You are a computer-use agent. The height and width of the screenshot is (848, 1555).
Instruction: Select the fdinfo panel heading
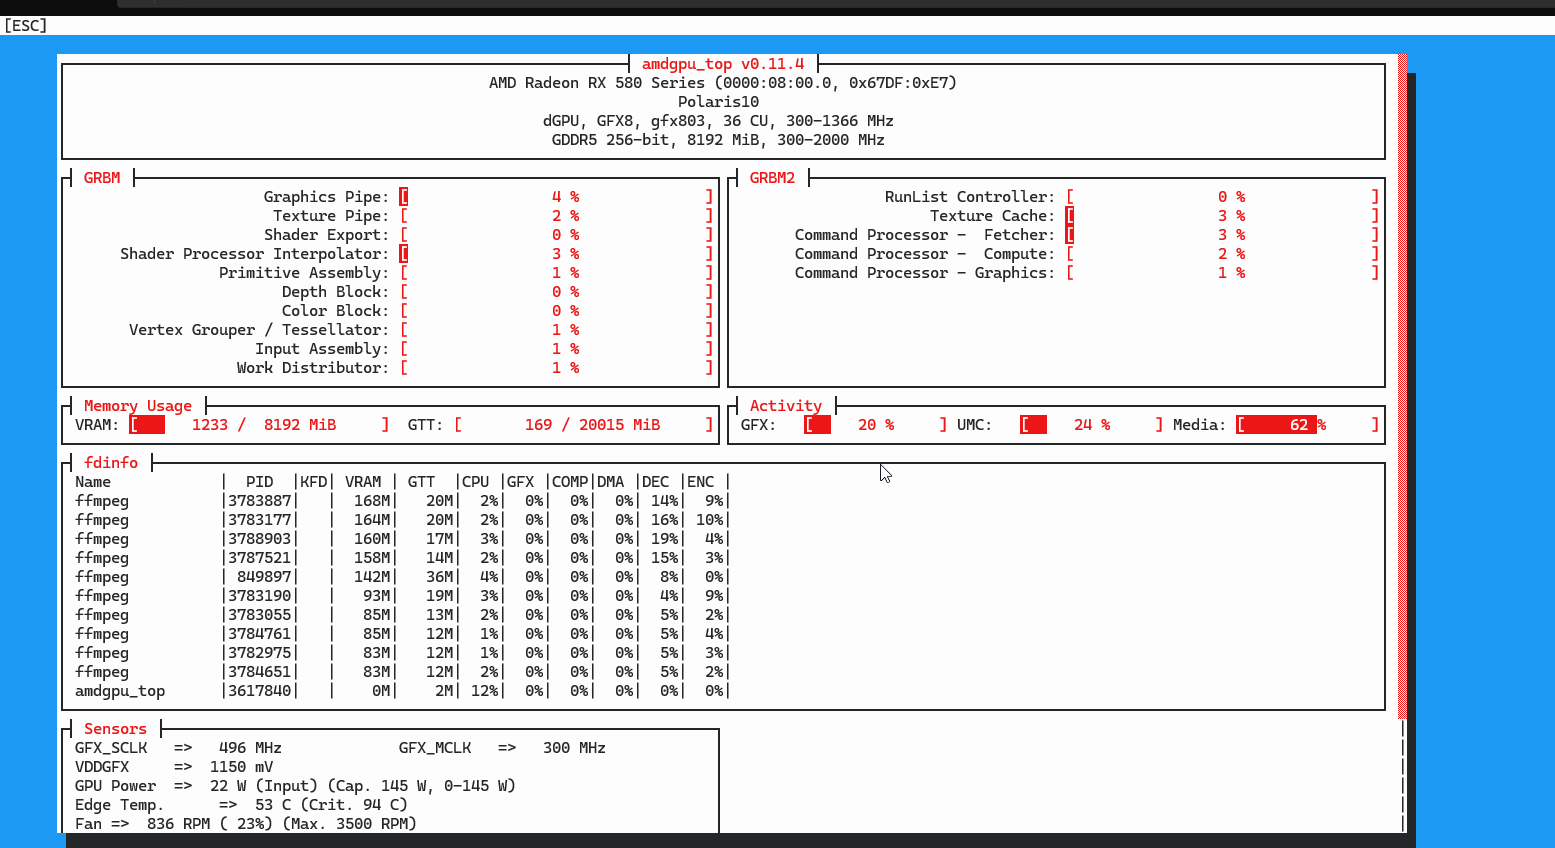click(111, 463)
